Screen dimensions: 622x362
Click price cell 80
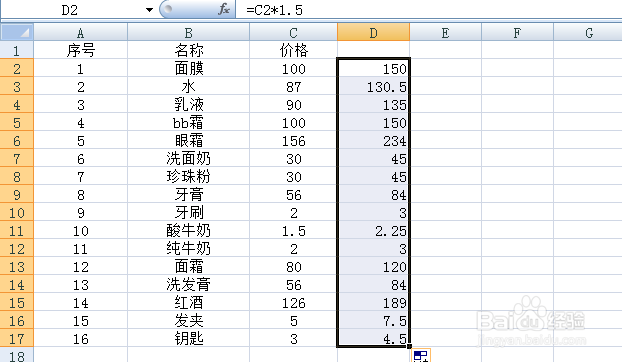(294, 267)
